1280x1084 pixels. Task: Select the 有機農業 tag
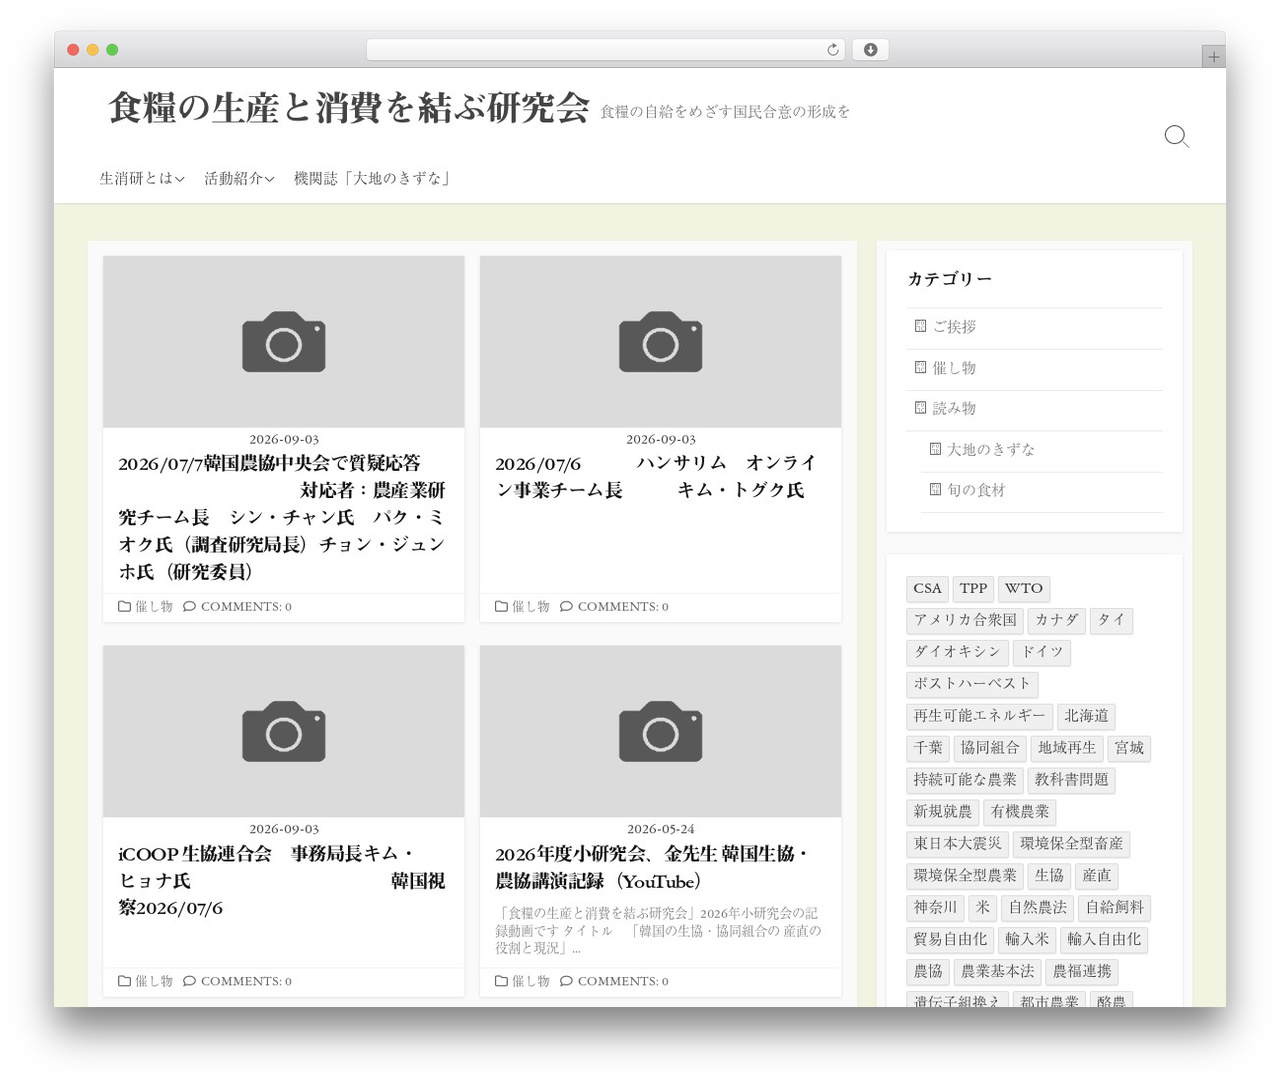[1020, 812]
